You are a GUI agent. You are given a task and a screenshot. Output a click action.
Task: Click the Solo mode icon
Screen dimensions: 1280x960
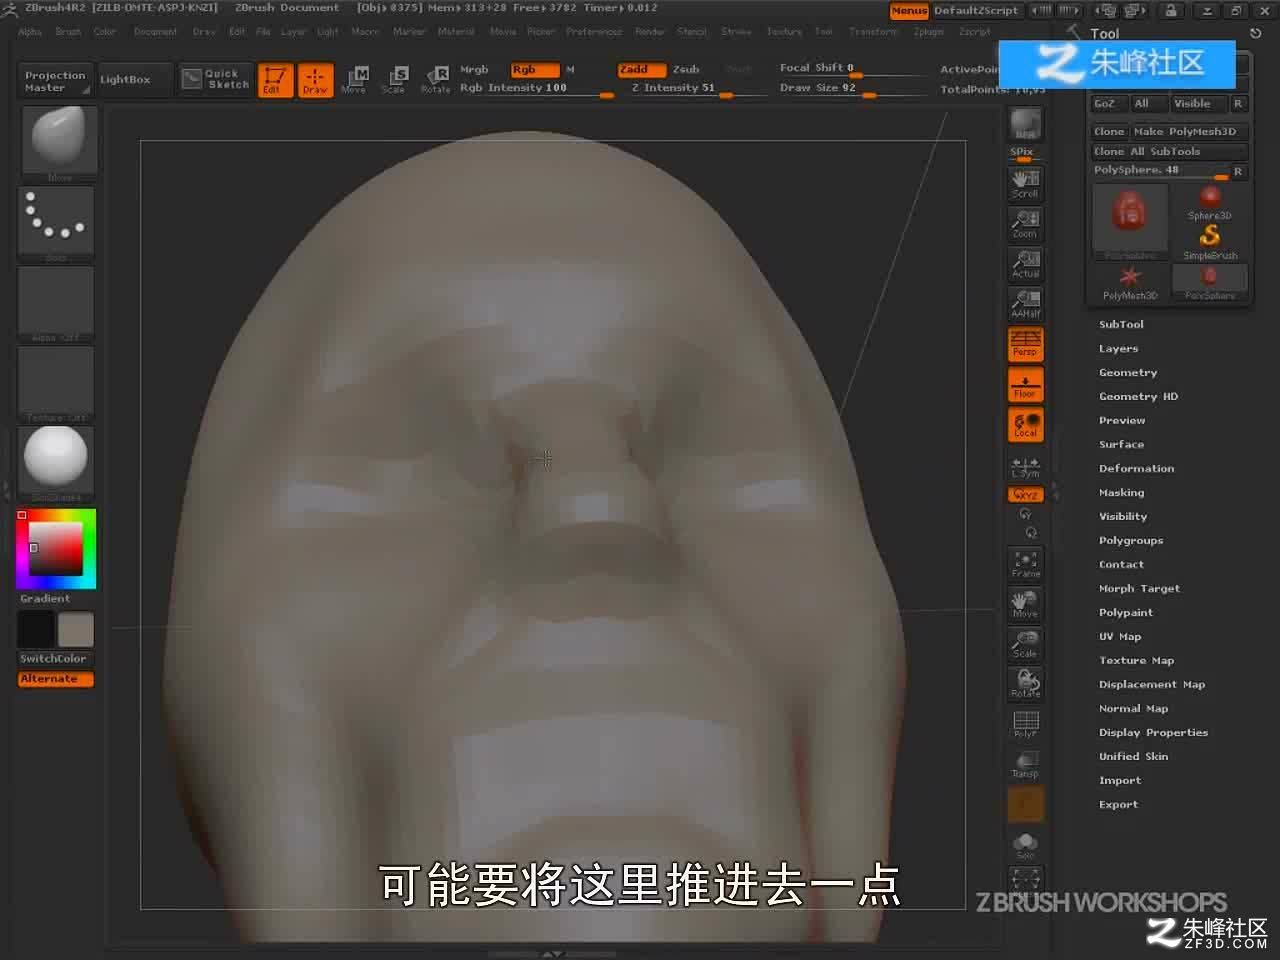tap(1025, 846)
